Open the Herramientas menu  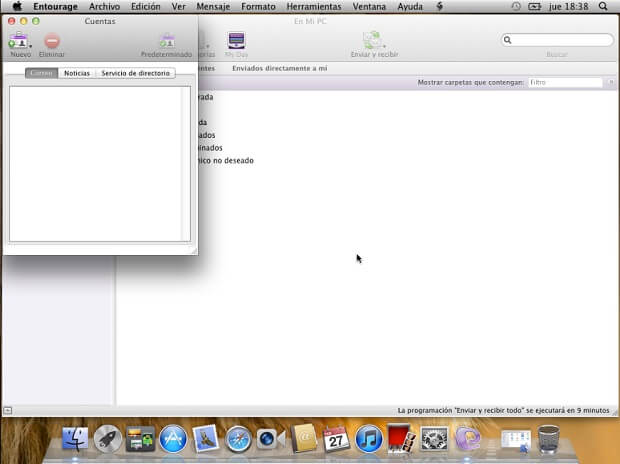(x=314, y=6)
